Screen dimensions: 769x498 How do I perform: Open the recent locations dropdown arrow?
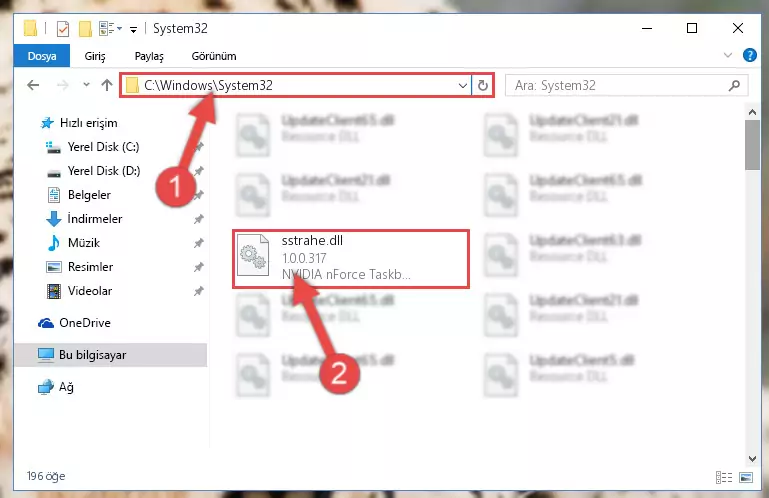coord(86,85)
